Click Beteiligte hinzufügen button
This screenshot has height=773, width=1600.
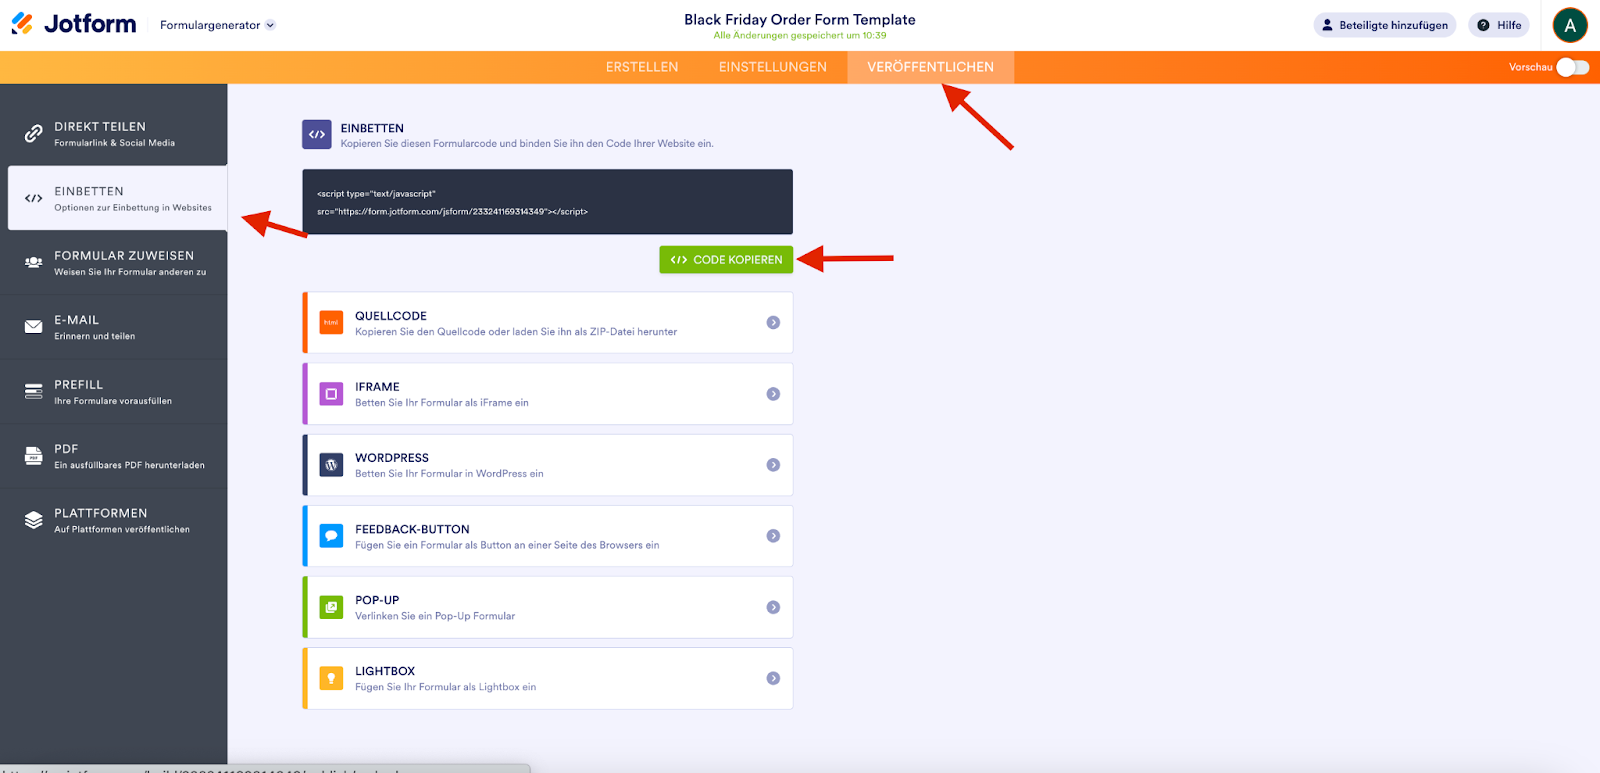click(1385, 25)
